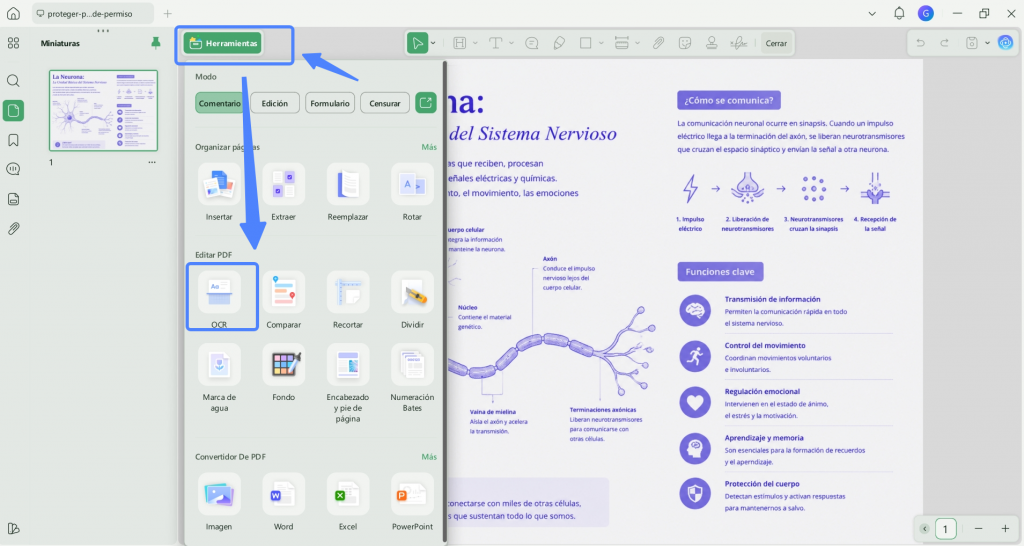
Task: Select the measurement tool icon
Action: click(x=622, y=43)
